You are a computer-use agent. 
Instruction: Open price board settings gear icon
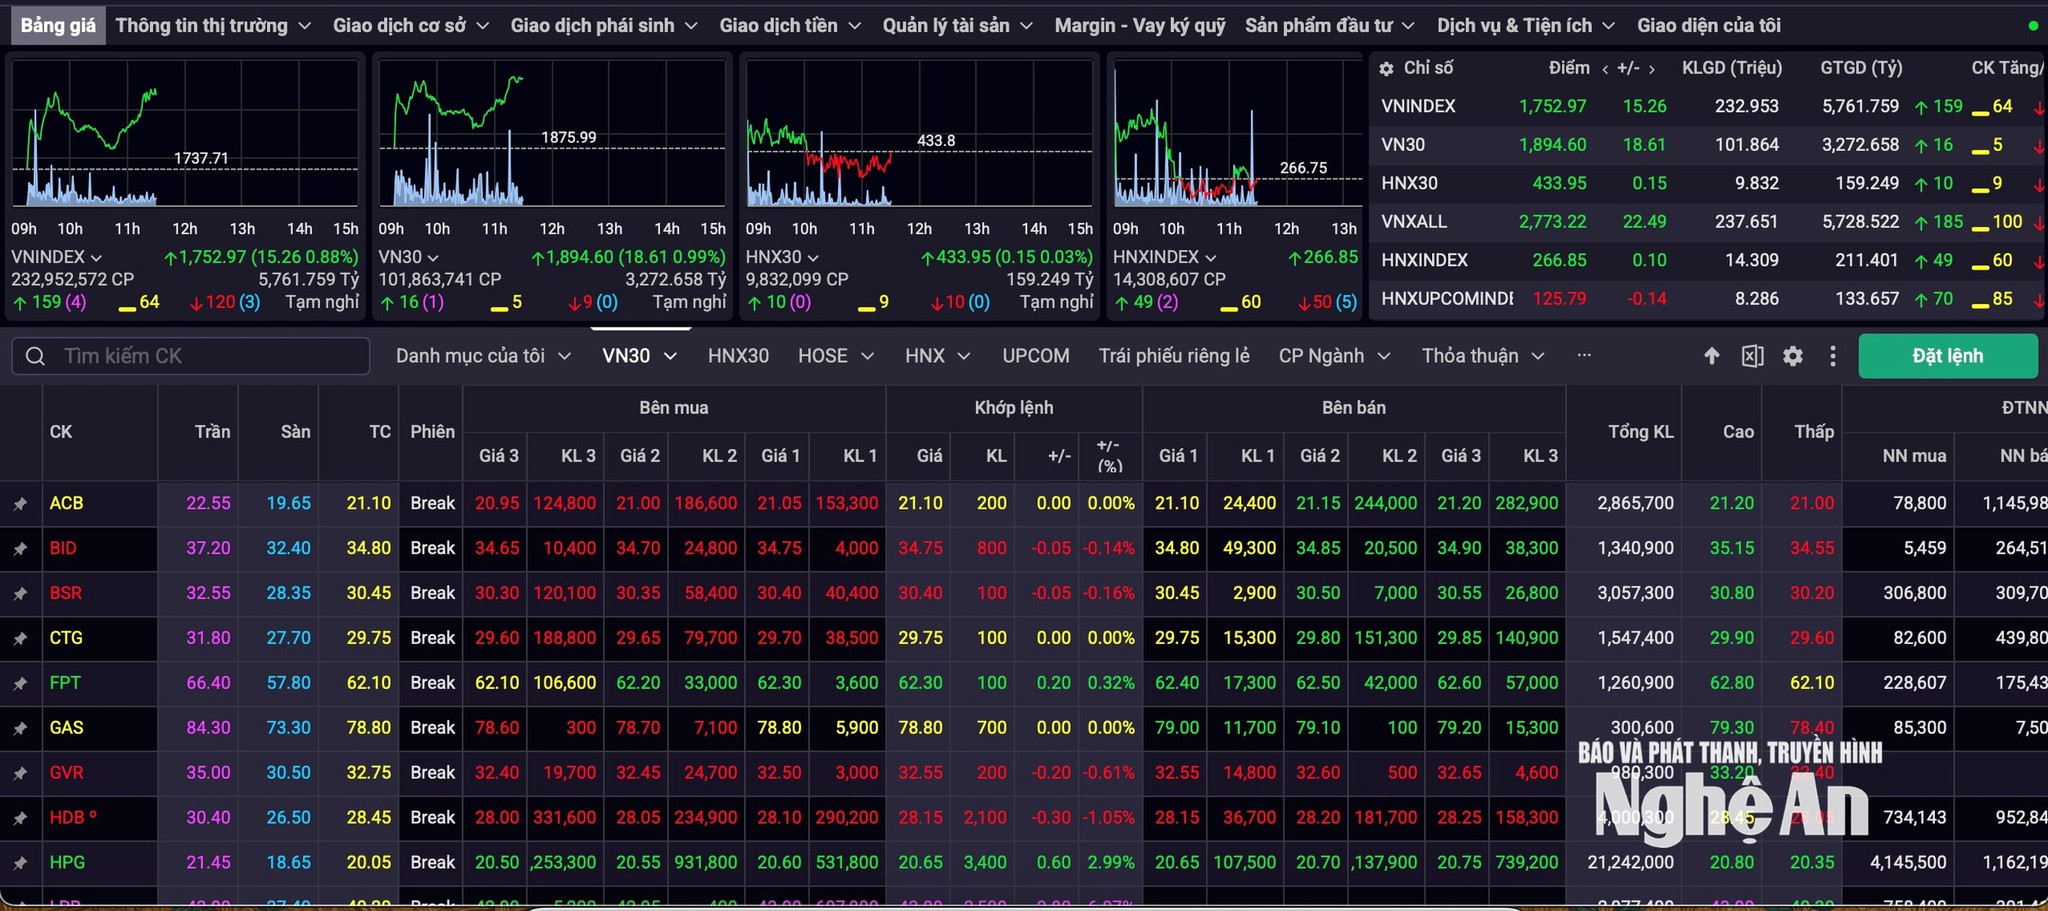coord(1793,356)
